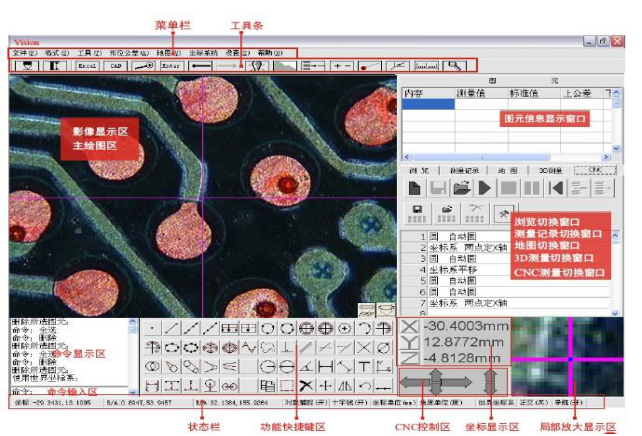Image resolution: width=642 pixels, height=436 pixels.
Task: Toggle the 十字线 crosshair status item
Action: click(349, 402)
